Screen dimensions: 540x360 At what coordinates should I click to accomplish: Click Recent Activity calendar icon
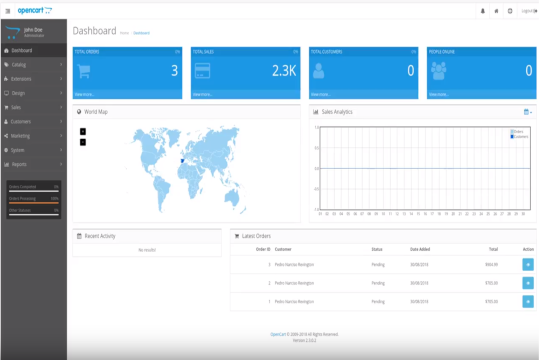pyautogui.click(x=79, y=236)
